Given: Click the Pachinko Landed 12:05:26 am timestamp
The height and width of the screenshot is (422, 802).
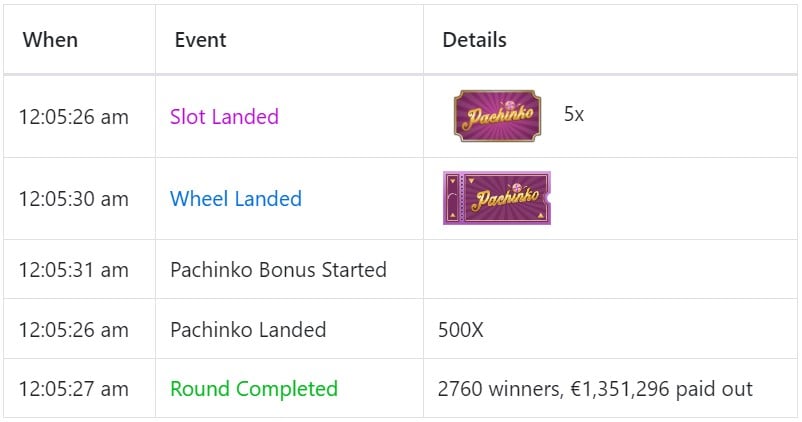Looking at the screenshot, I should point(74,329).
